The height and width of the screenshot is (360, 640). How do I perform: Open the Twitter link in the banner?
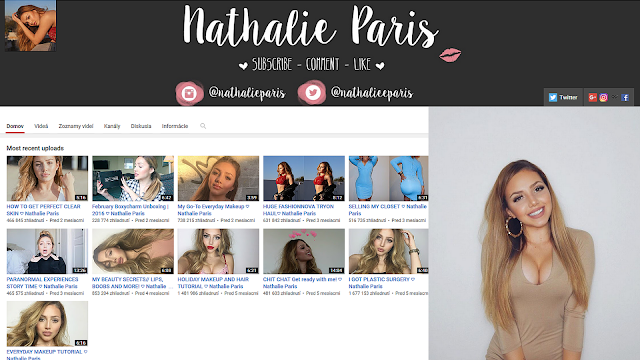pyautogui.click(x=563, y=97)
